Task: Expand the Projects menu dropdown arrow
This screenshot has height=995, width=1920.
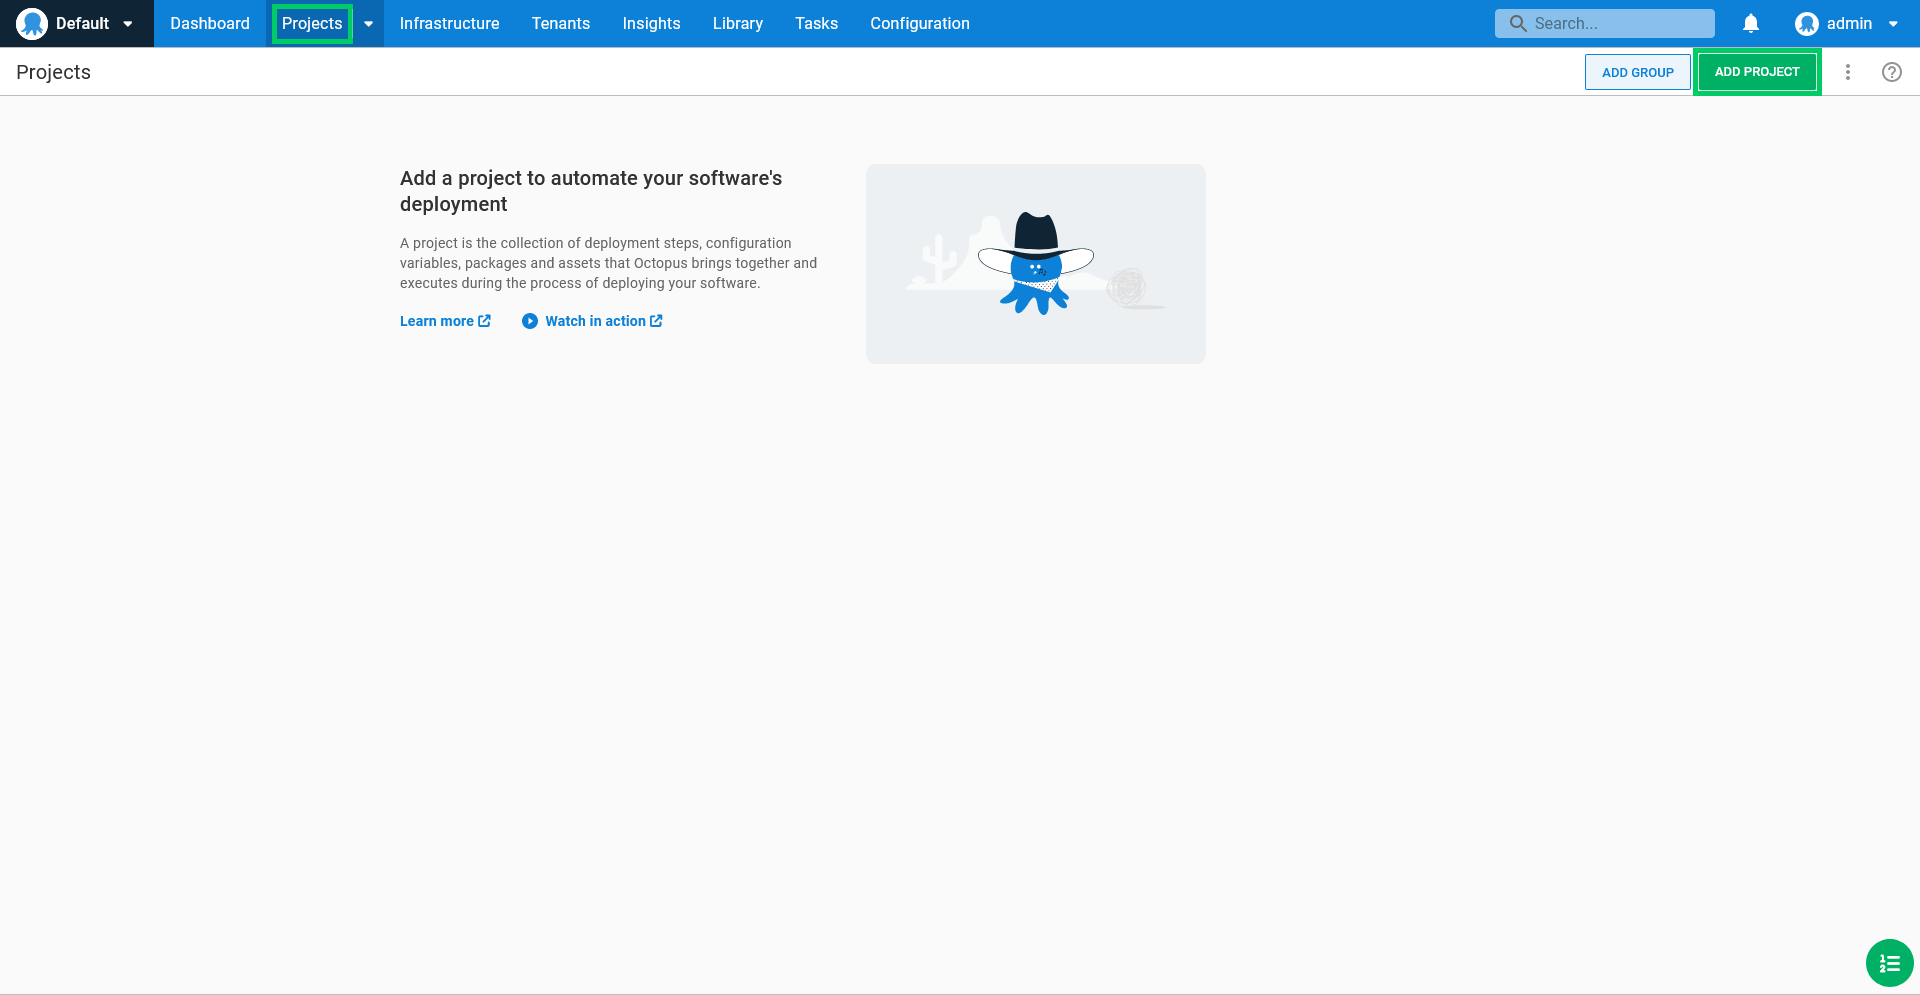Action: [x=368, y=24]
